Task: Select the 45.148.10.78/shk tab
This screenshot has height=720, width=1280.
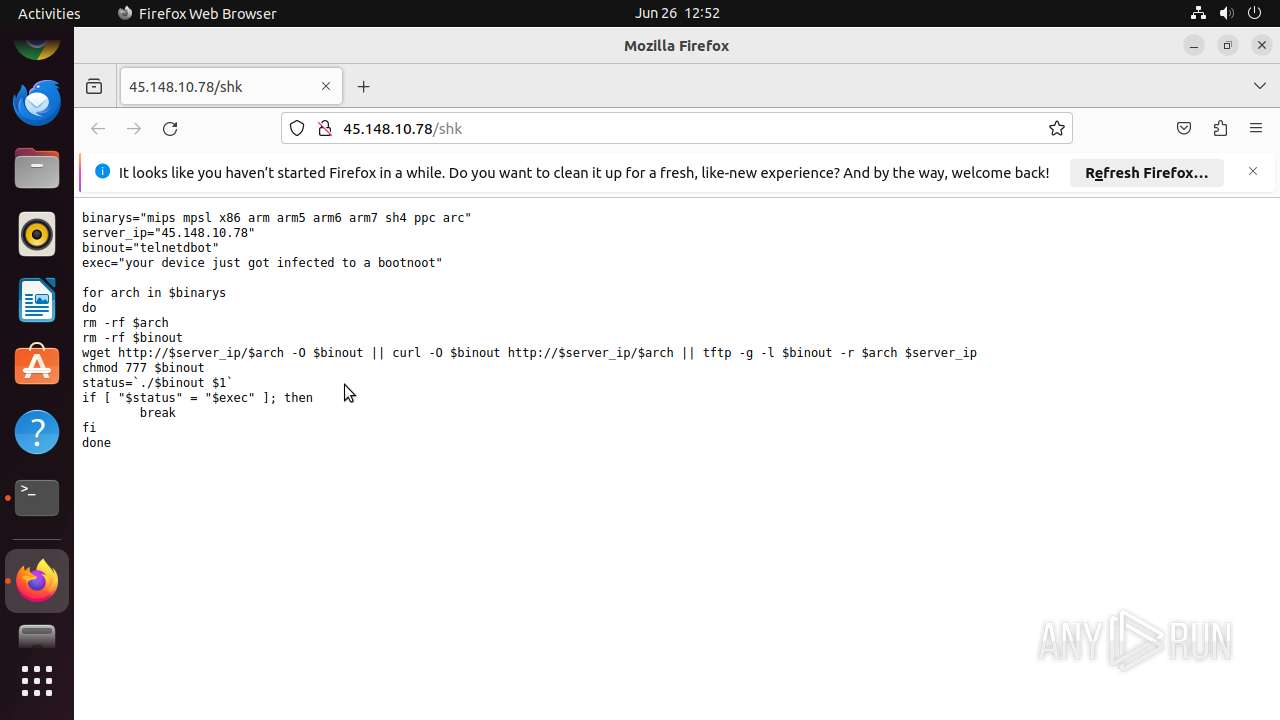Action: point(230,87)
